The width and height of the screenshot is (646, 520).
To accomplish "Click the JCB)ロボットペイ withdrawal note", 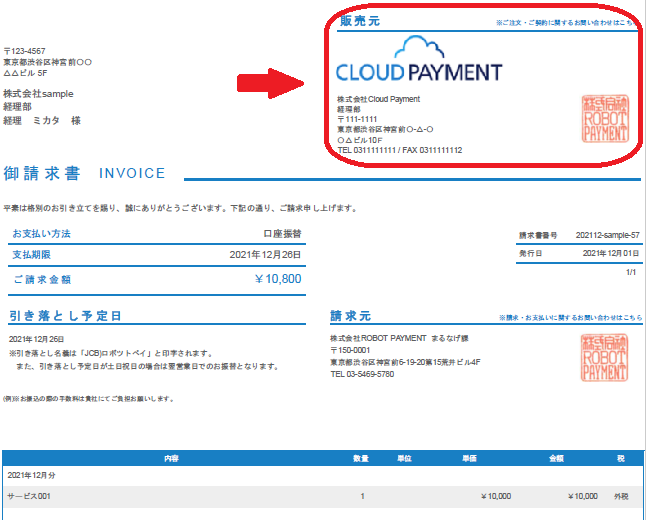I will [111, 354].
